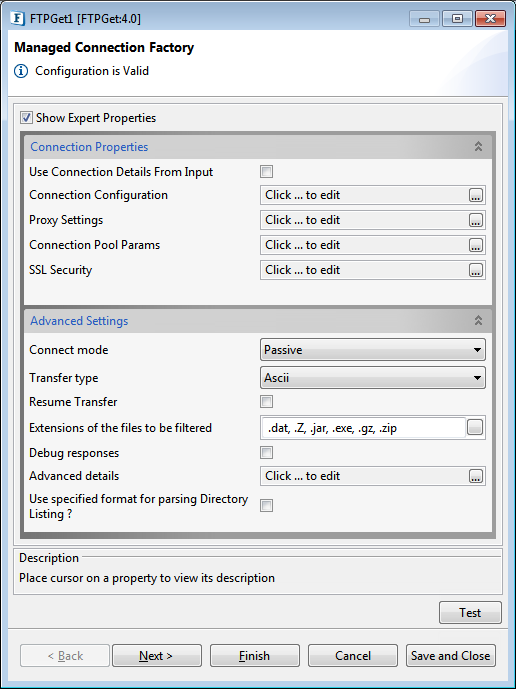This screenshot has height=689, width=516.
Task: Uncheck Show Expert Properties checkbox
Action: (x=26, y=118)
